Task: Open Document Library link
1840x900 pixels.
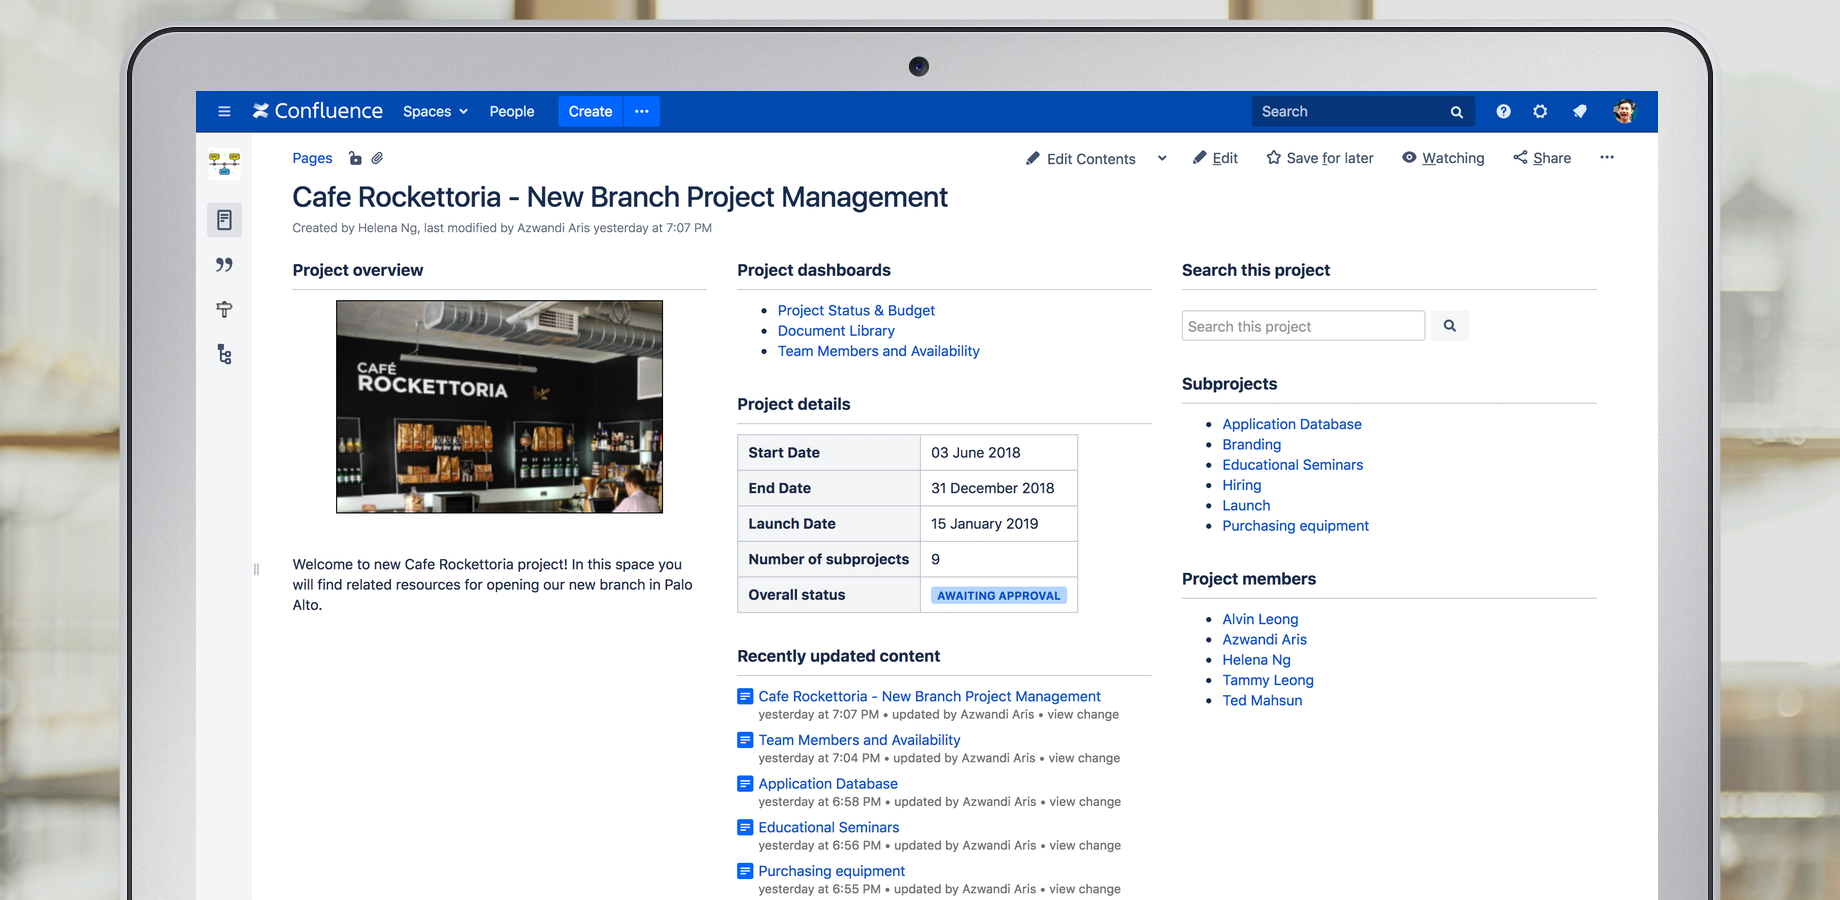Action: pos(836,331)
